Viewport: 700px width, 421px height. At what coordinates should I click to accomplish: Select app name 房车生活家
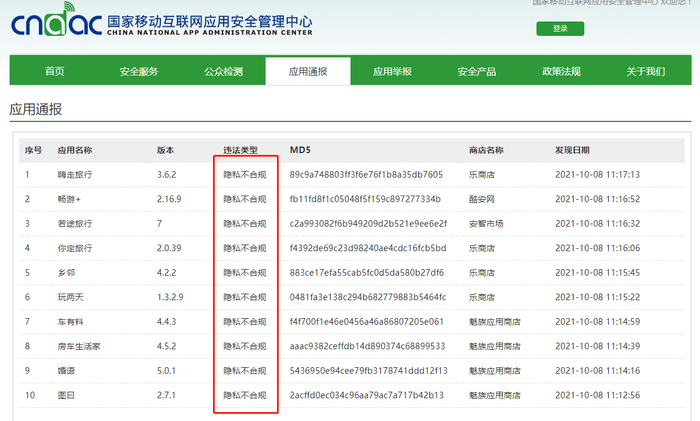tap(79, 346)
